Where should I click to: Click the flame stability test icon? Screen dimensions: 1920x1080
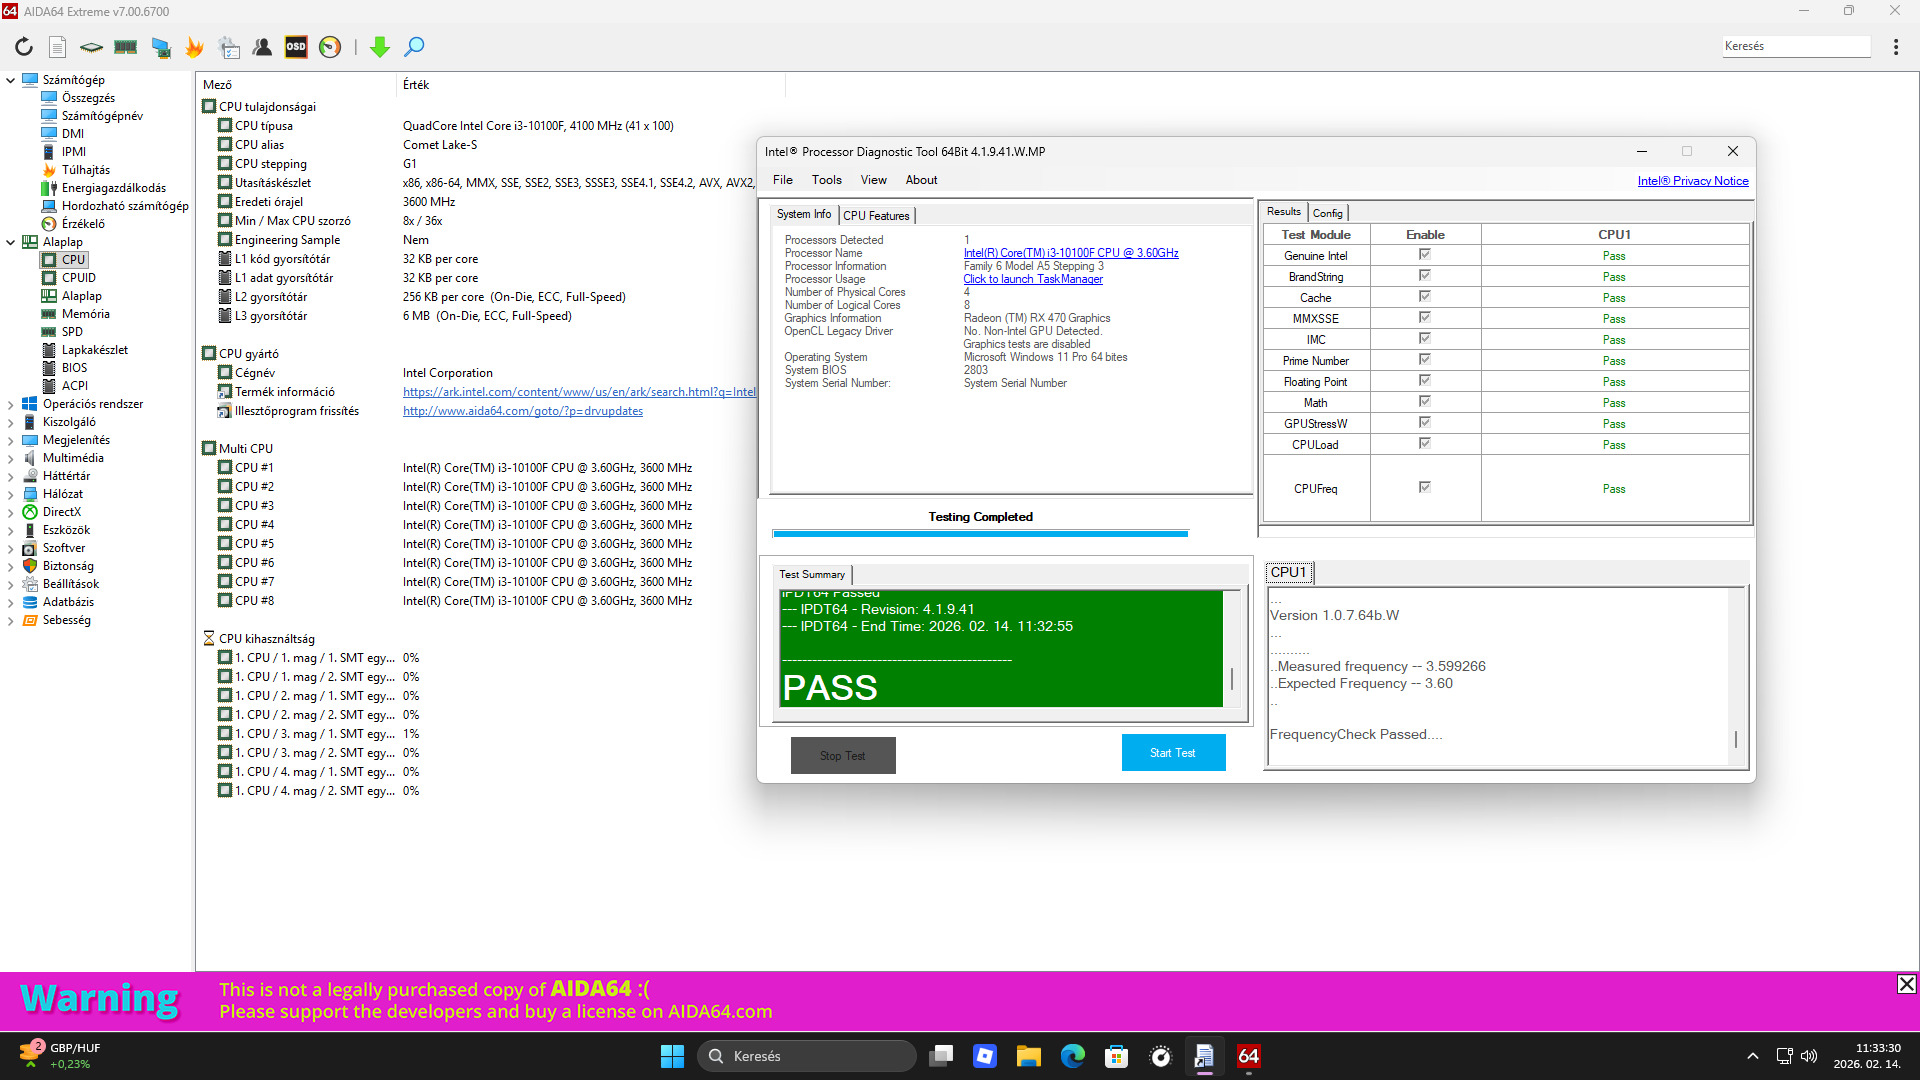point(194,47)
